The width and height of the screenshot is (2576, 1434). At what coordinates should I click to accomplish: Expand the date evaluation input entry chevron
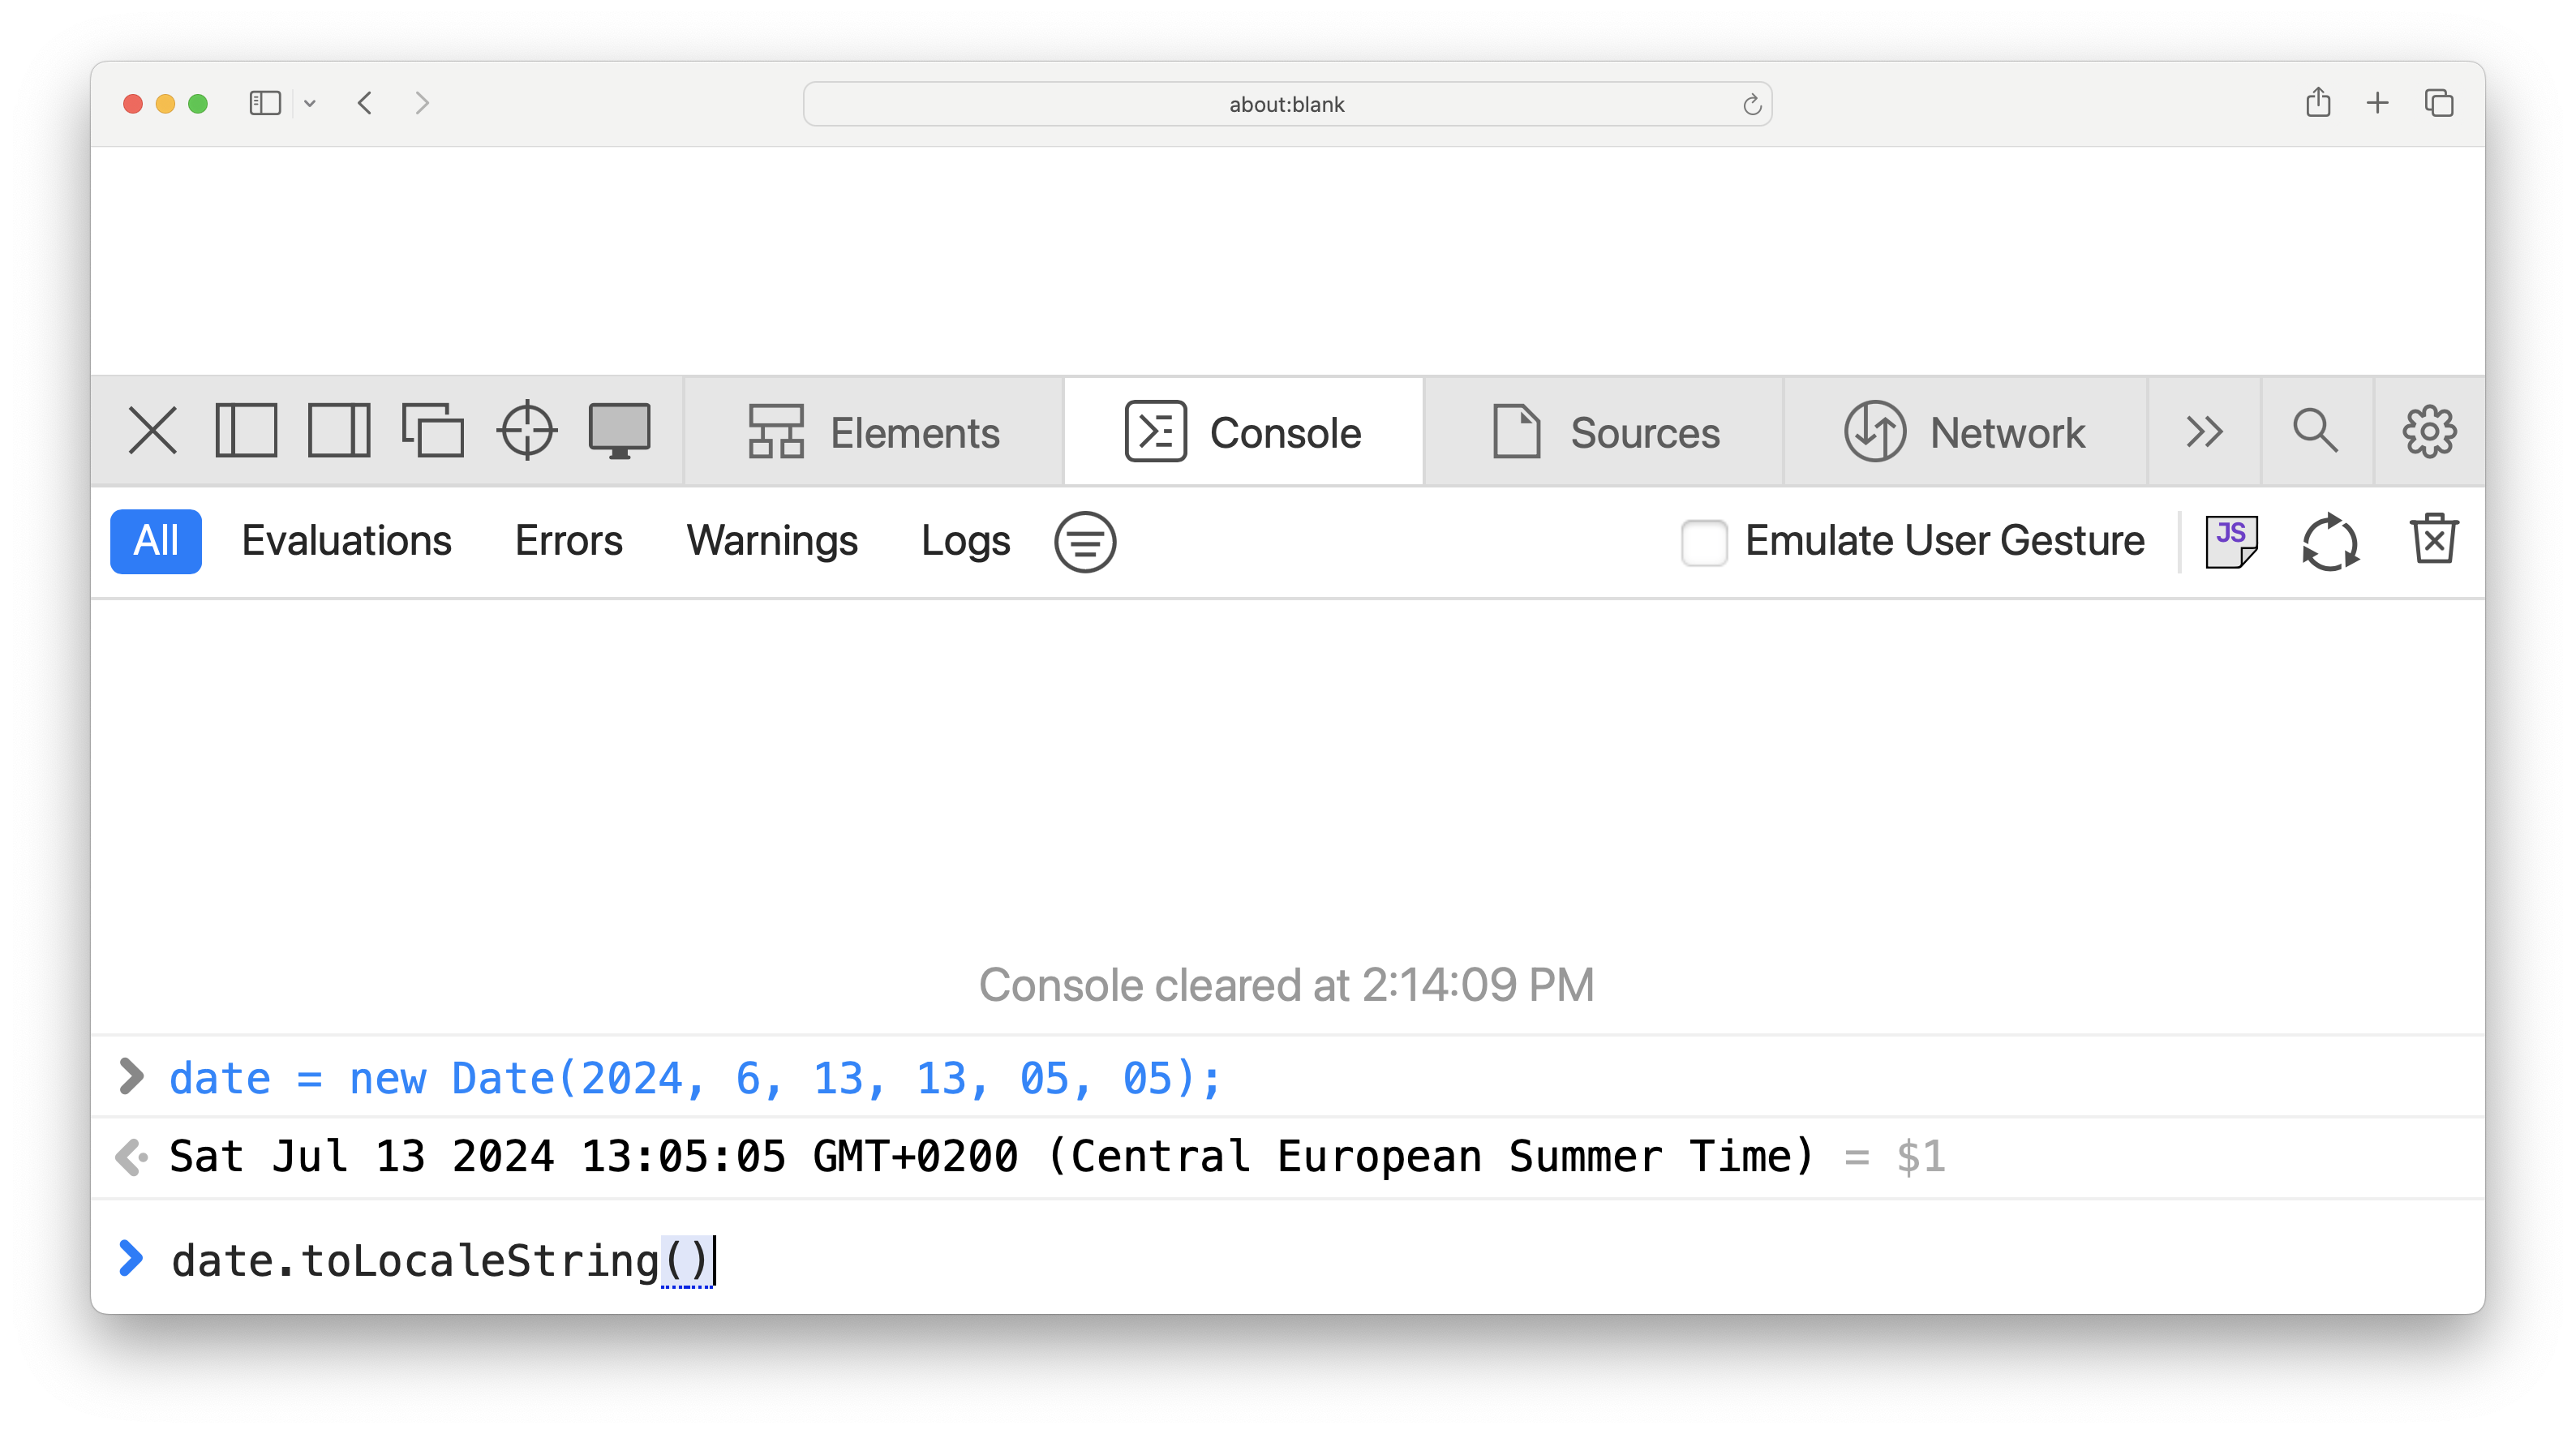(x=131, y=1076)
